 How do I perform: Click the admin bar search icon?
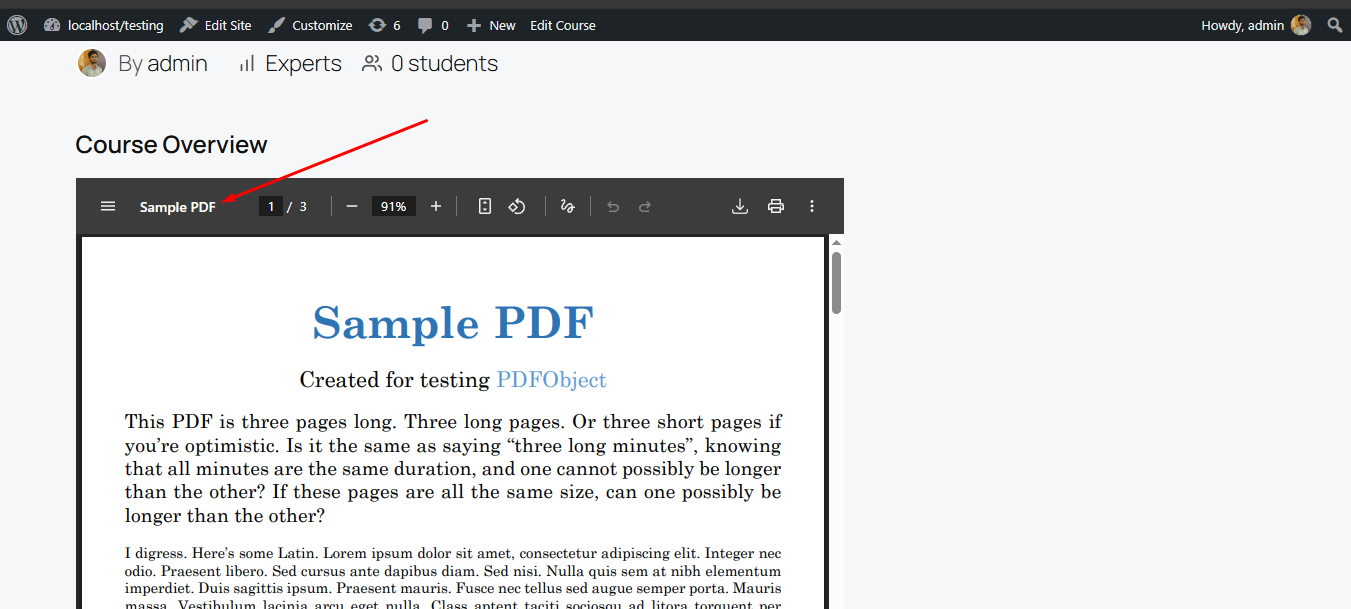pyautogui.click(x=1334, y=25)
